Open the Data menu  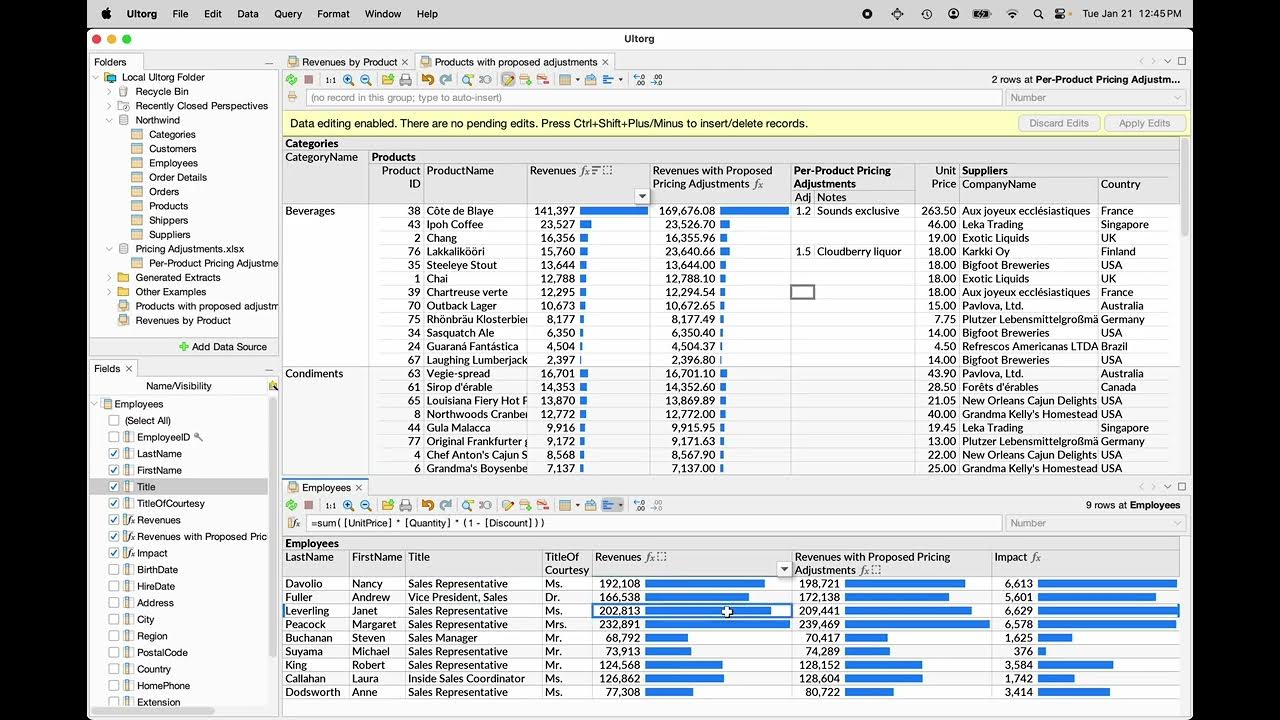(x=248, y=14)
